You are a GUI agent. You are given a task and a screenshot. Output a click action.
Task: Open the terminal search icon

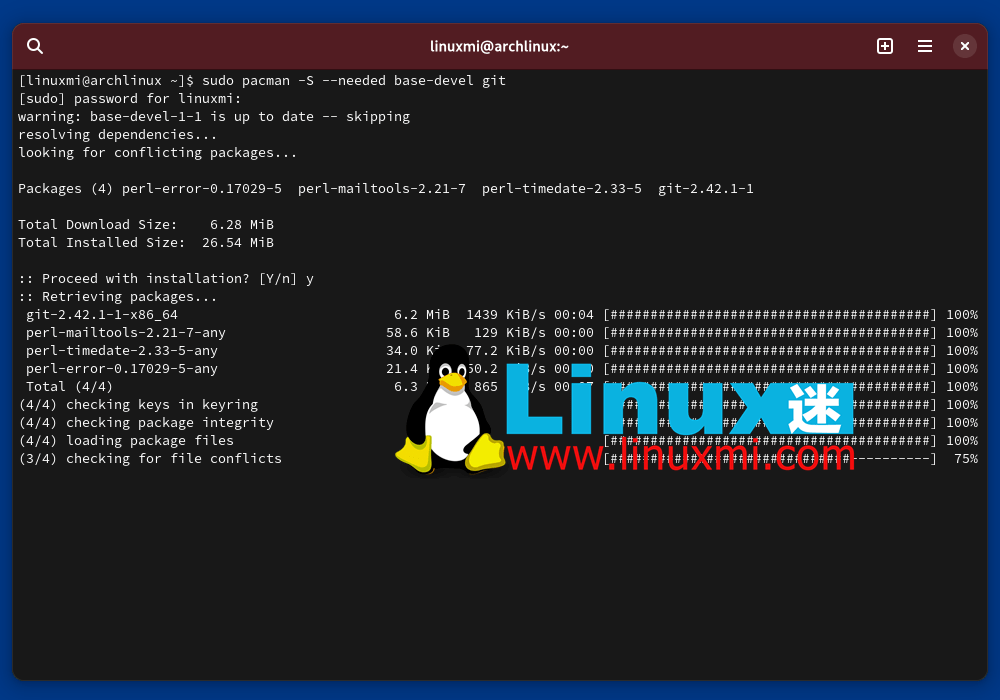[x=35, y=46]
